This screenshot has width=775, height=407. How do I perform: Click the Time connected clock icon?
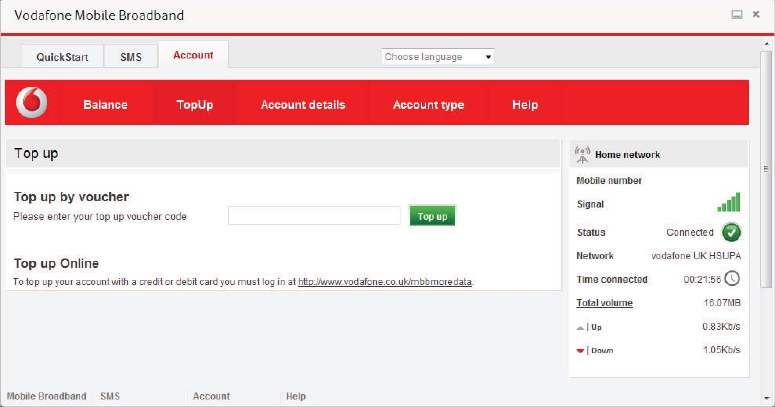(732, 279)
